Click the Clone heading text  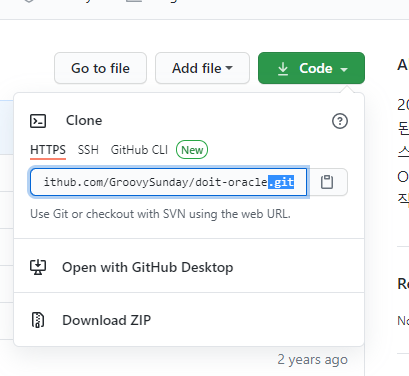coord(84,121)
